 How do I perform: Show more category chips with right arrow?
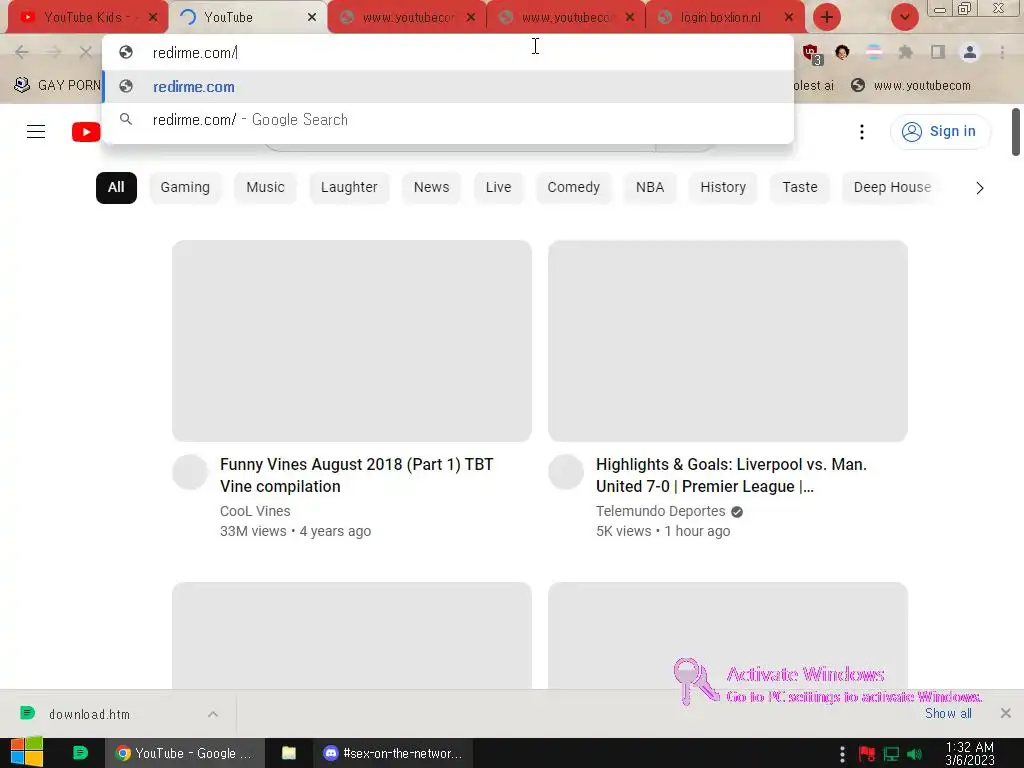(980, 188)
